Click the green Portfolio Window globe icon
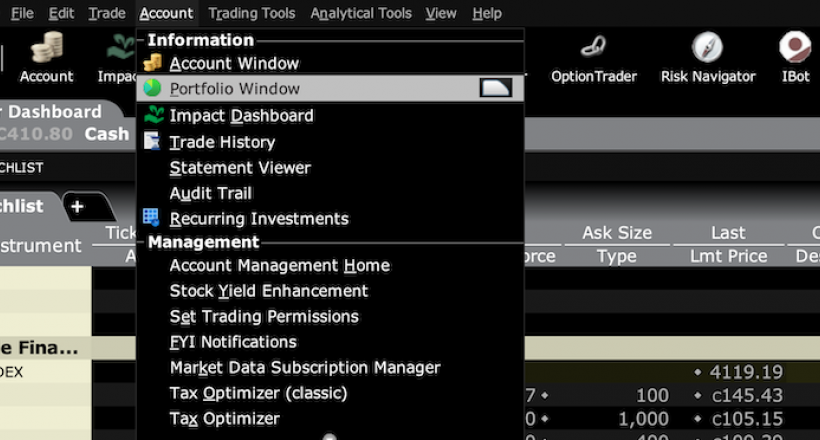This screenshot has height=440, width=820. (152, 89)
